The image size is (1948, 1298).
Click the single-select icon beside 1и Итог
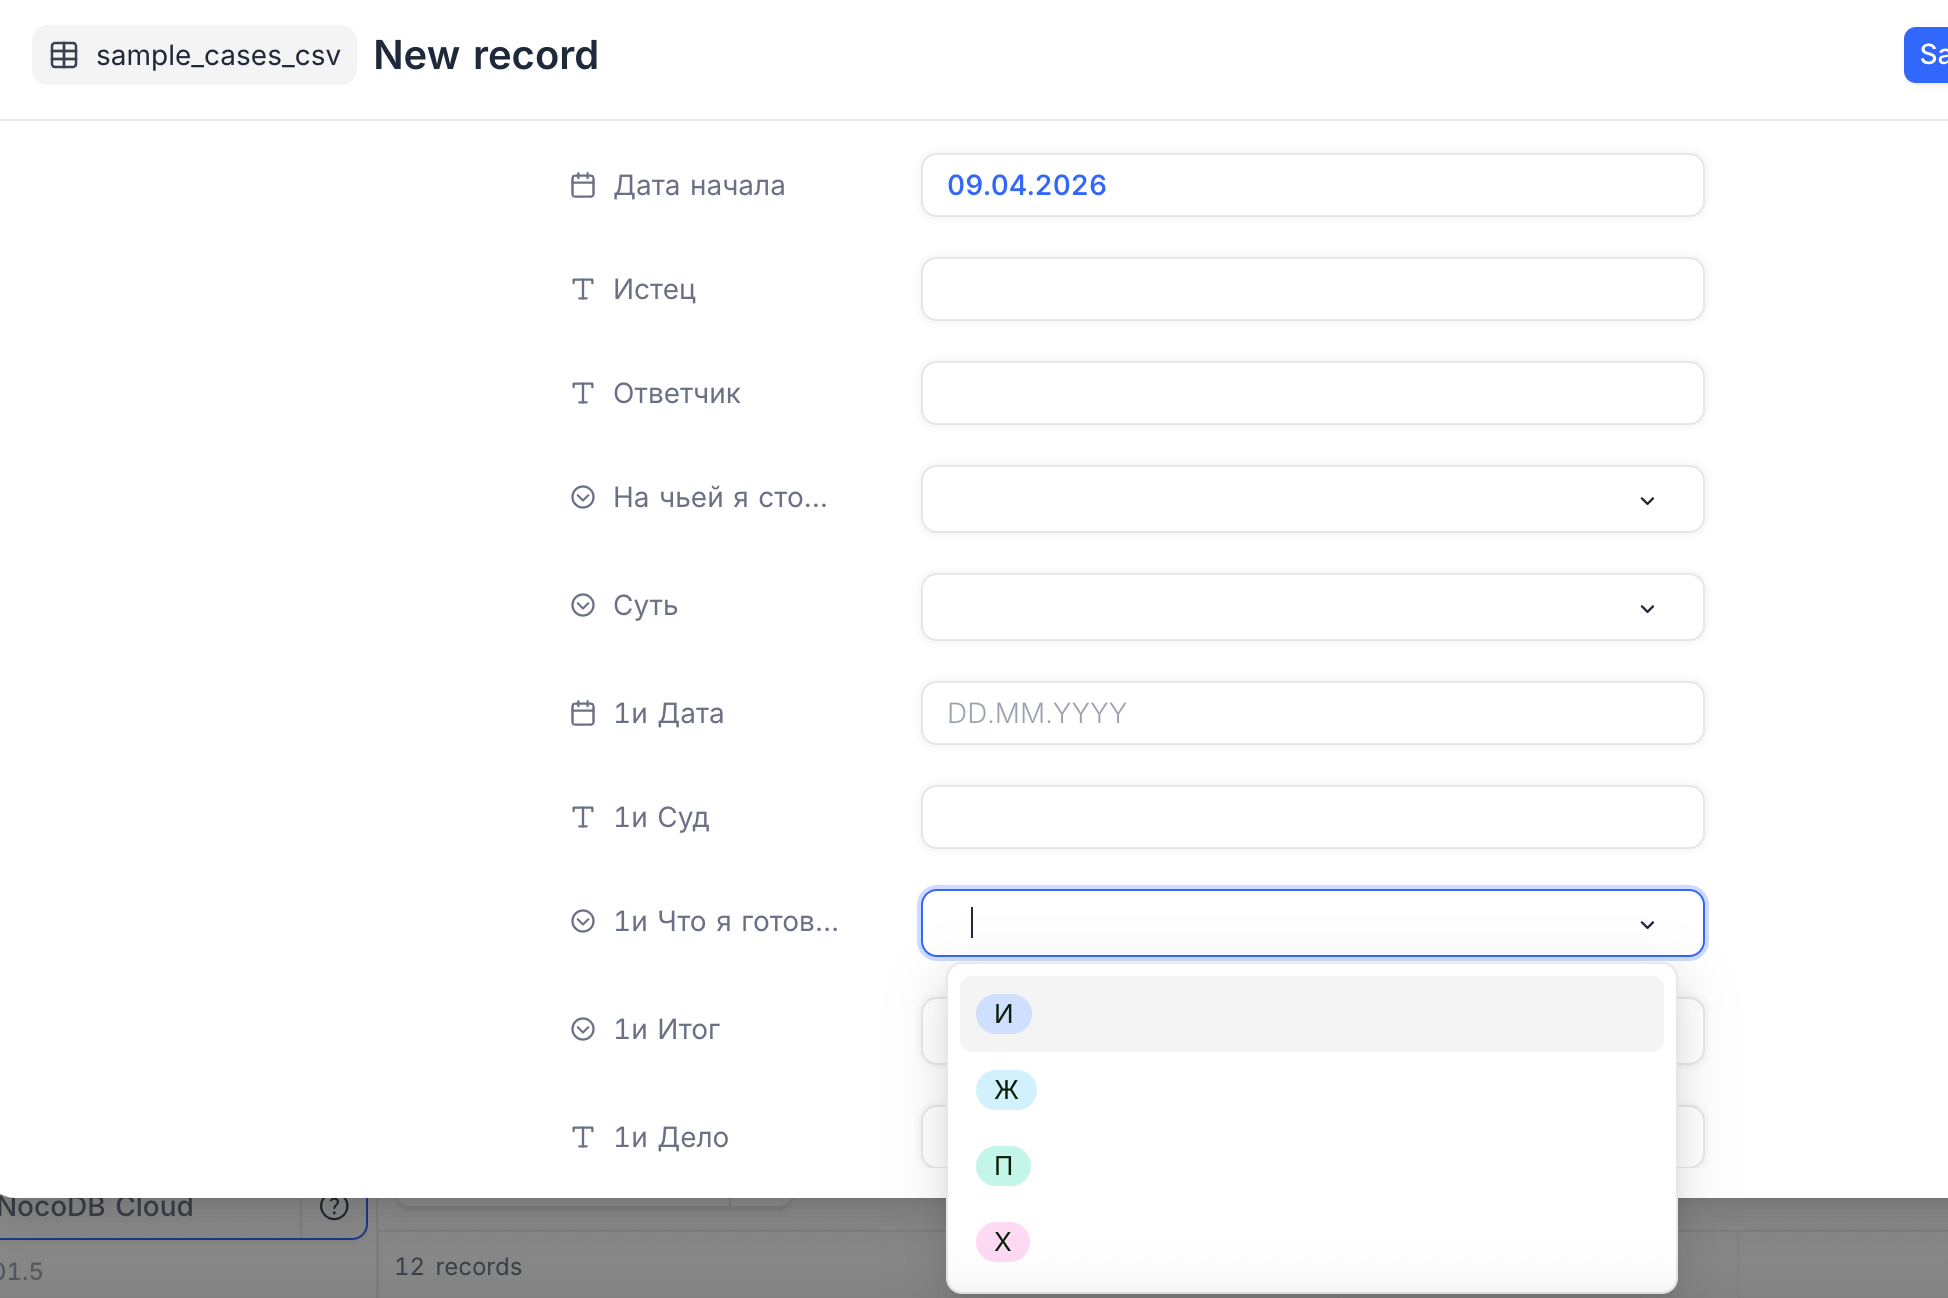pos(583,1029)
